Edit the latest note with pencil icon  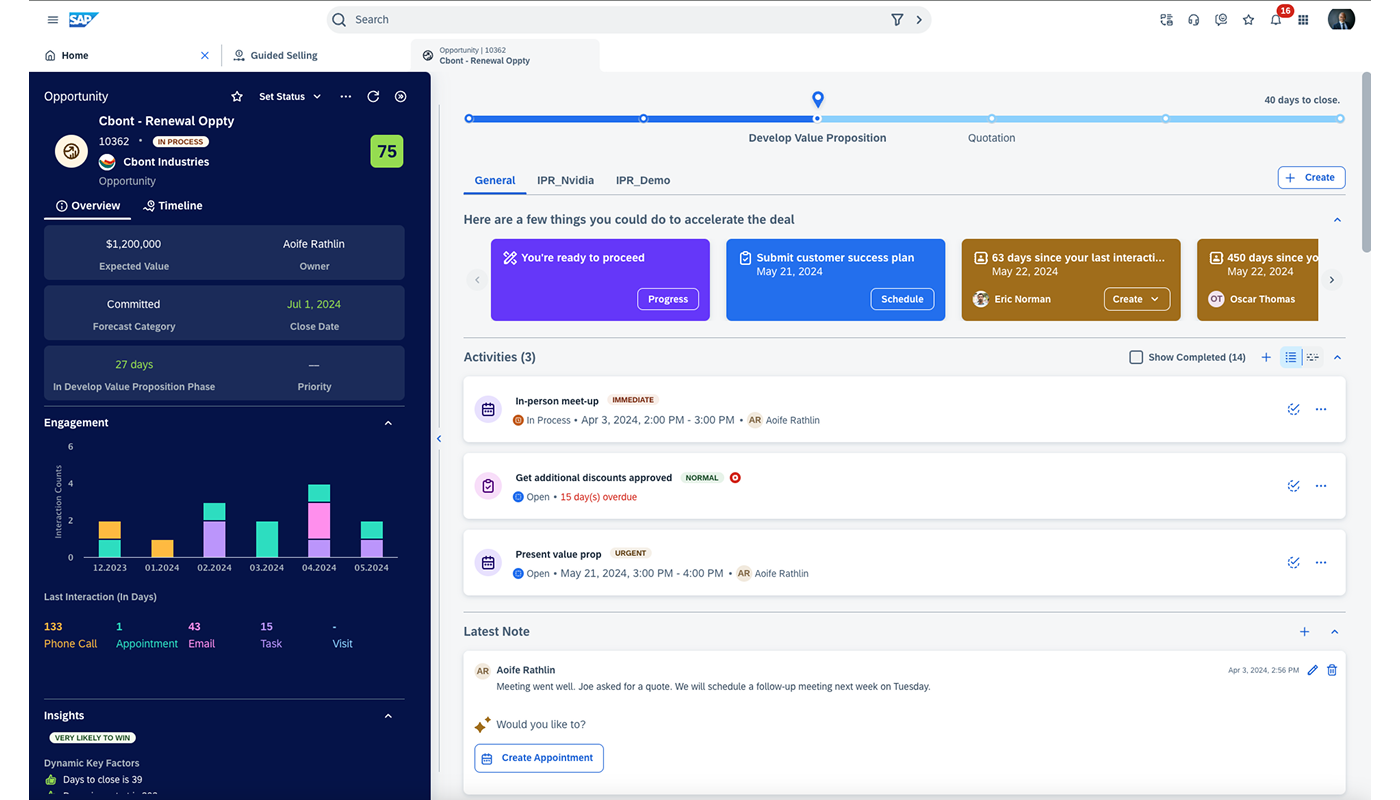[1313, 670]
